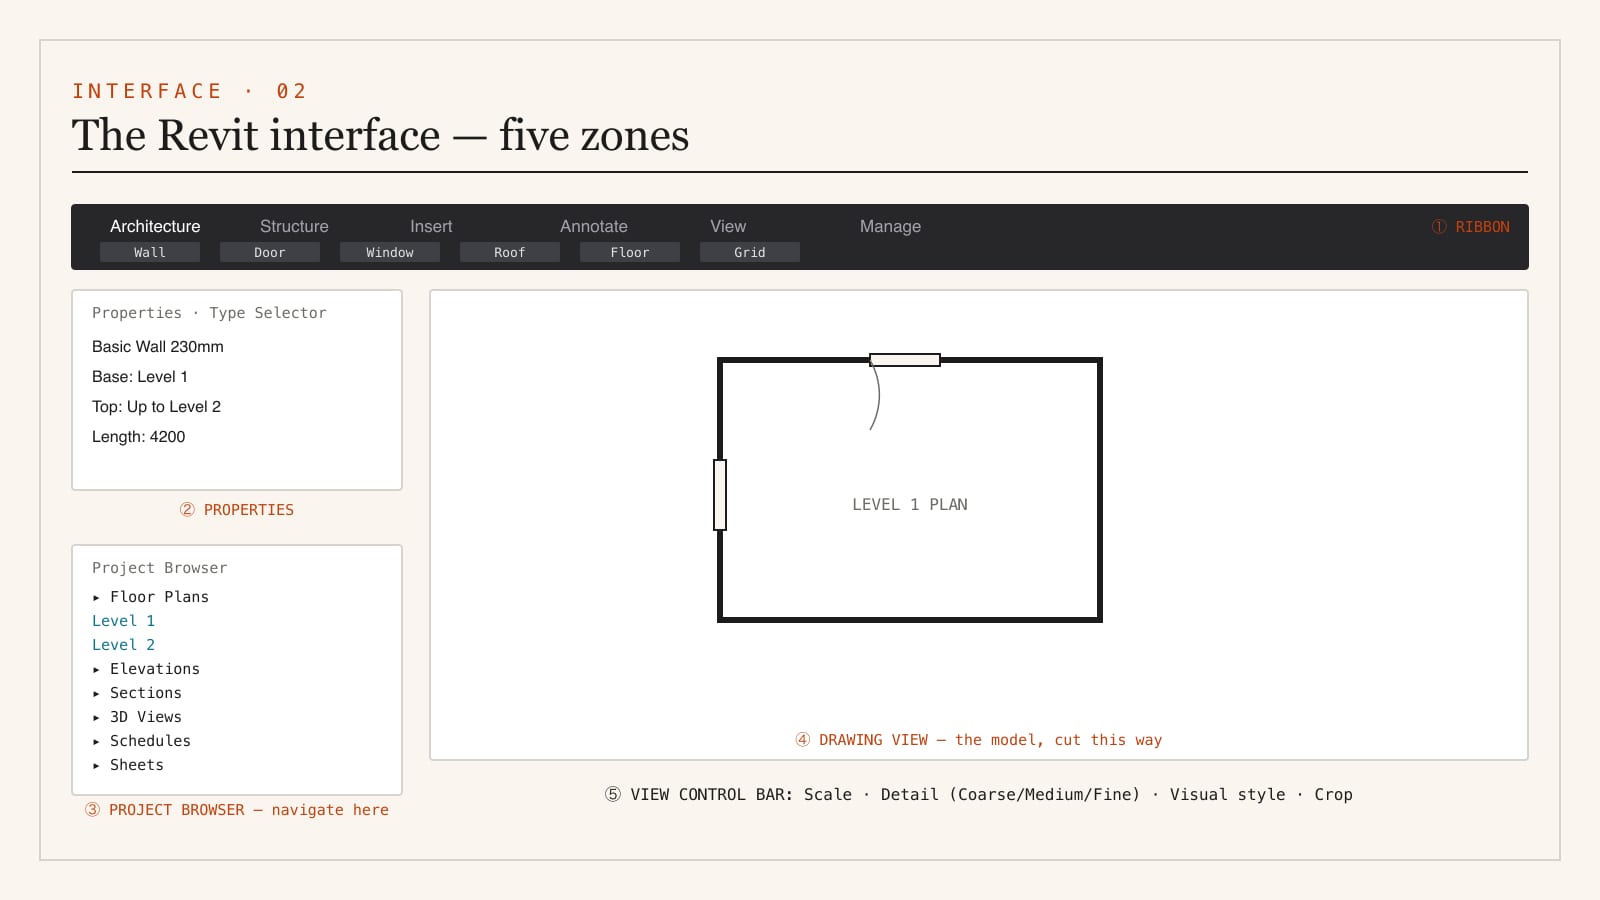Viewport: 1600px width, 900px height.
Task: Choose the Door tool button
Action: point(270,252)
